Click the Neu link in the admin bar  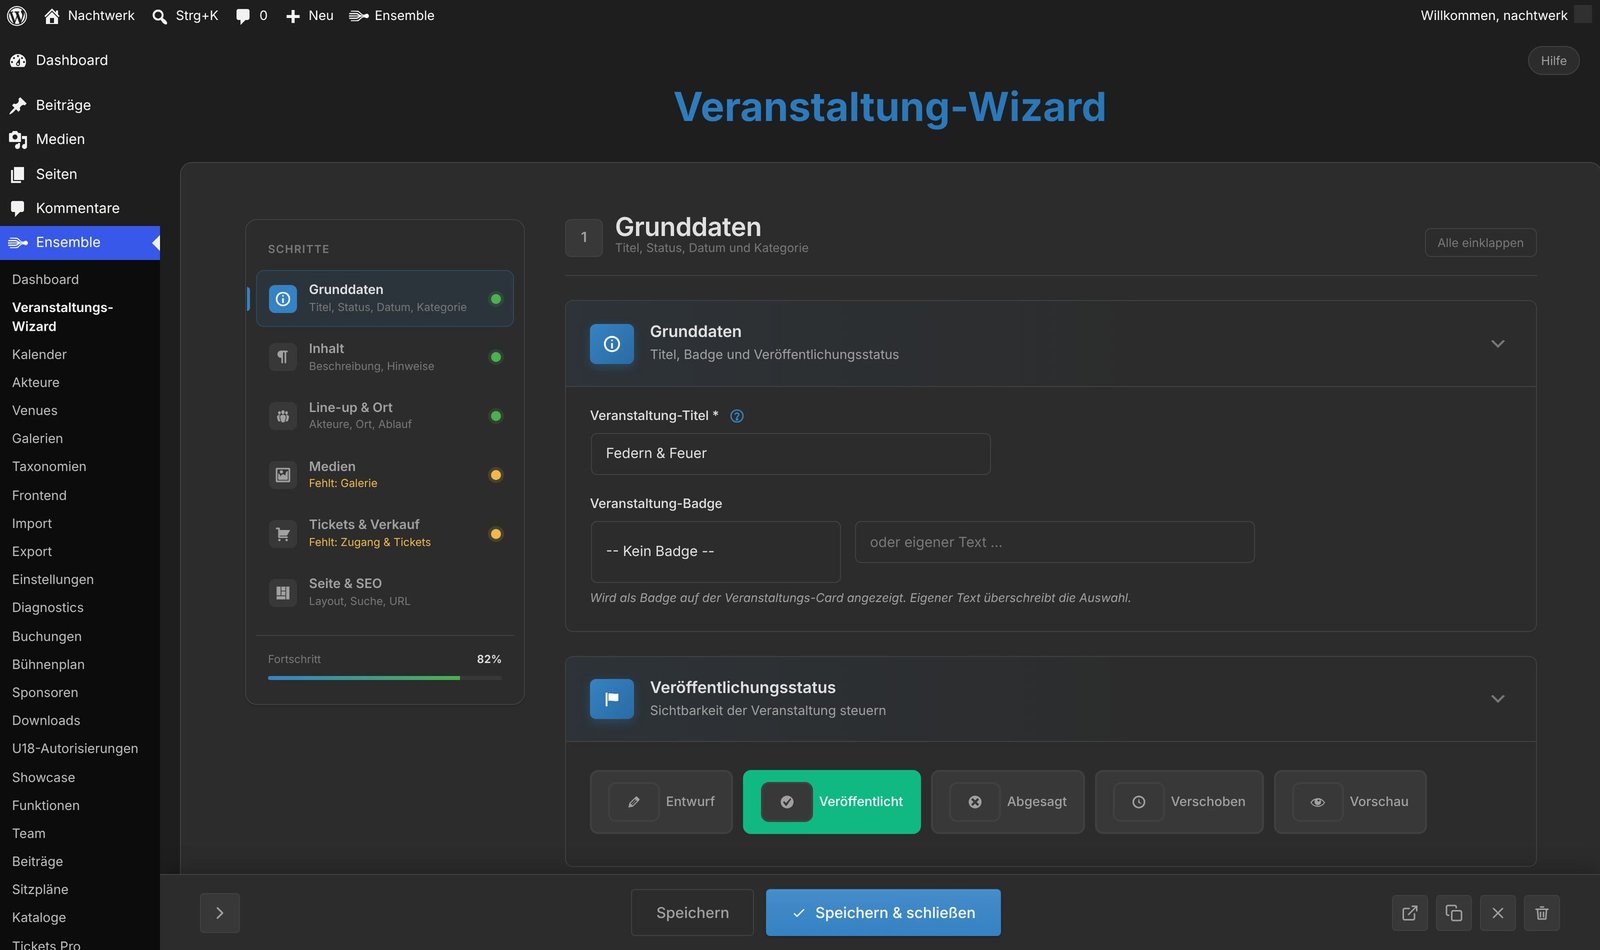(310, 16)
